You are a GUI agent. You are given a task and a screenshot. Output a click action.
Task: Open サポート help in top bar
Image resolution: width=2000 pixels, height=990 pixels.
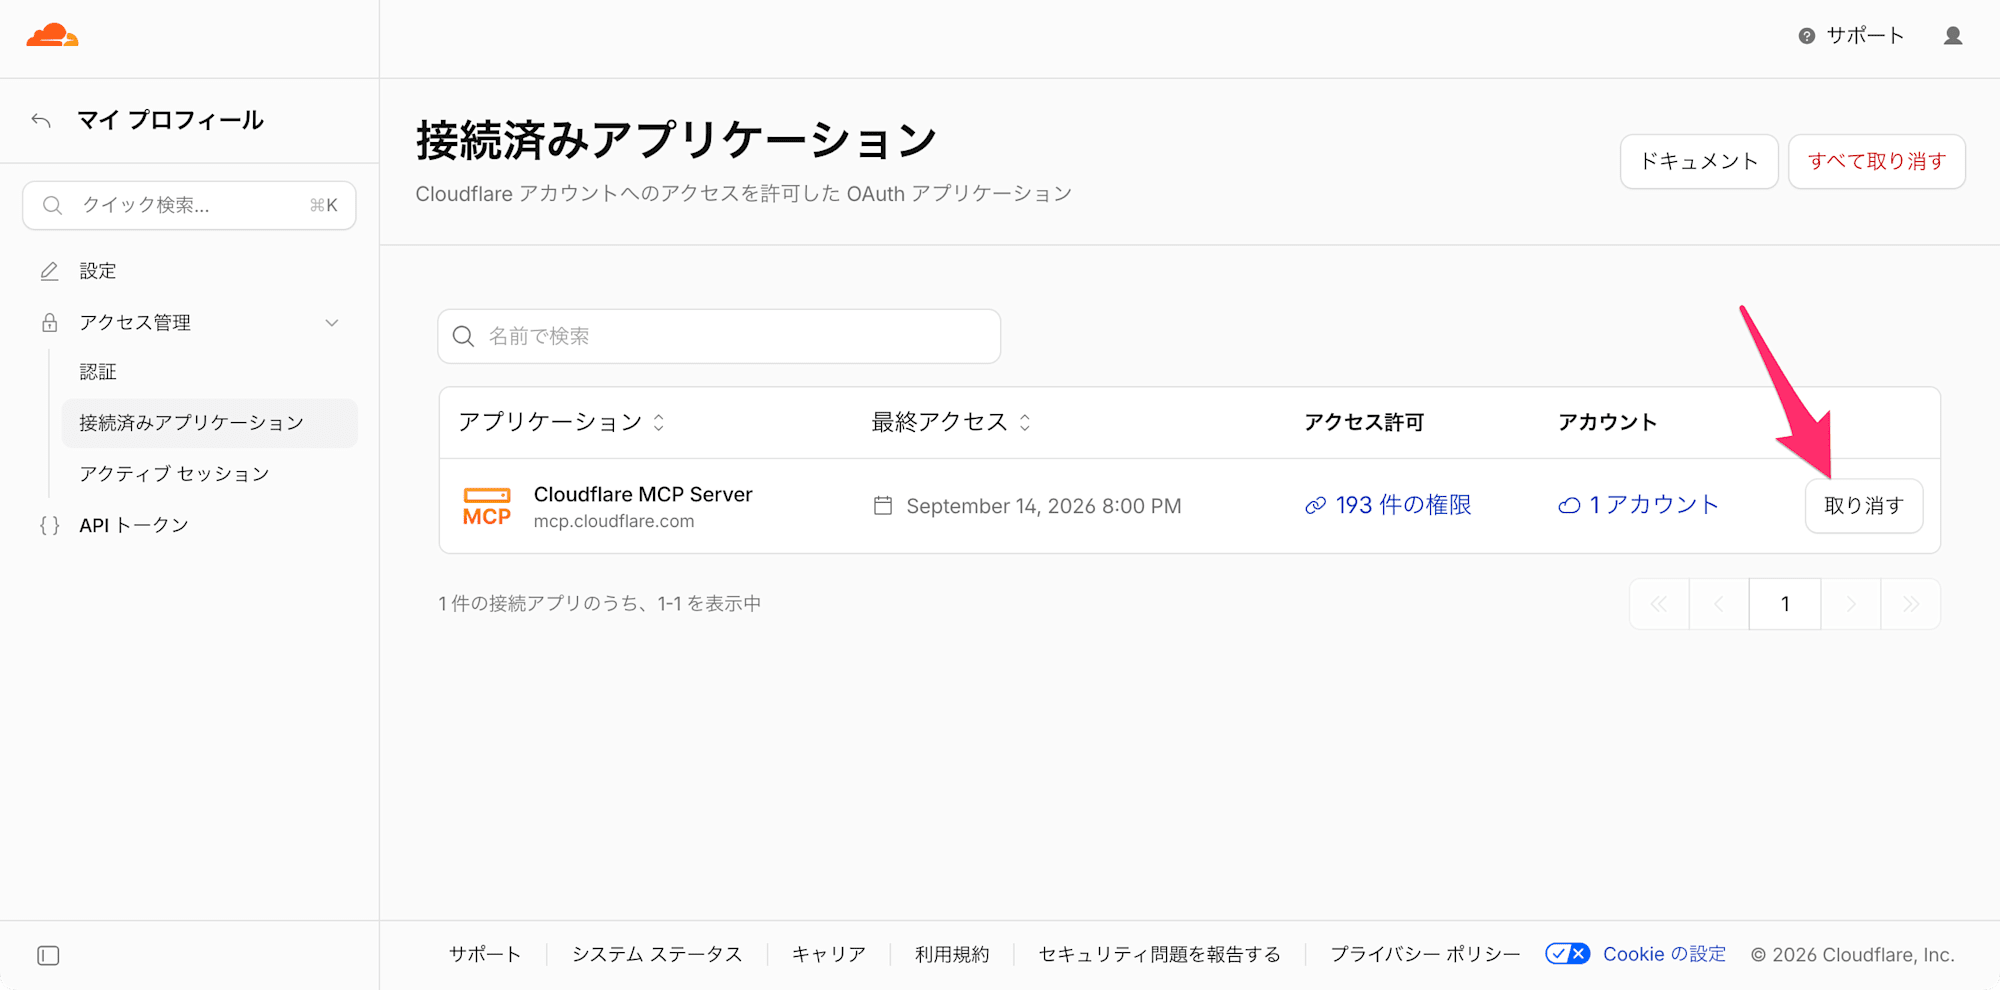point(1851,36)
